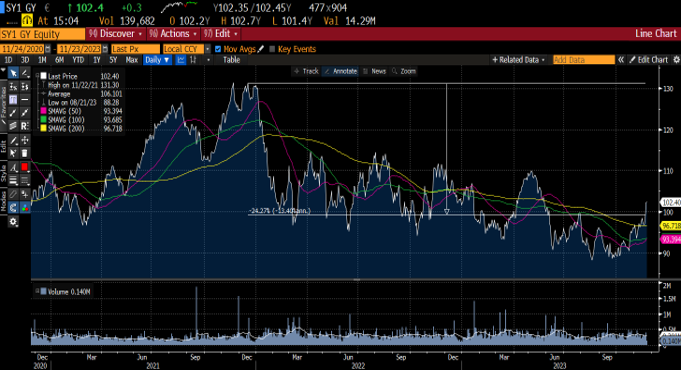681x370 pixels.
Task: Toggle the Mov Avgs checkbox
Action: click(x=218, y=49)
